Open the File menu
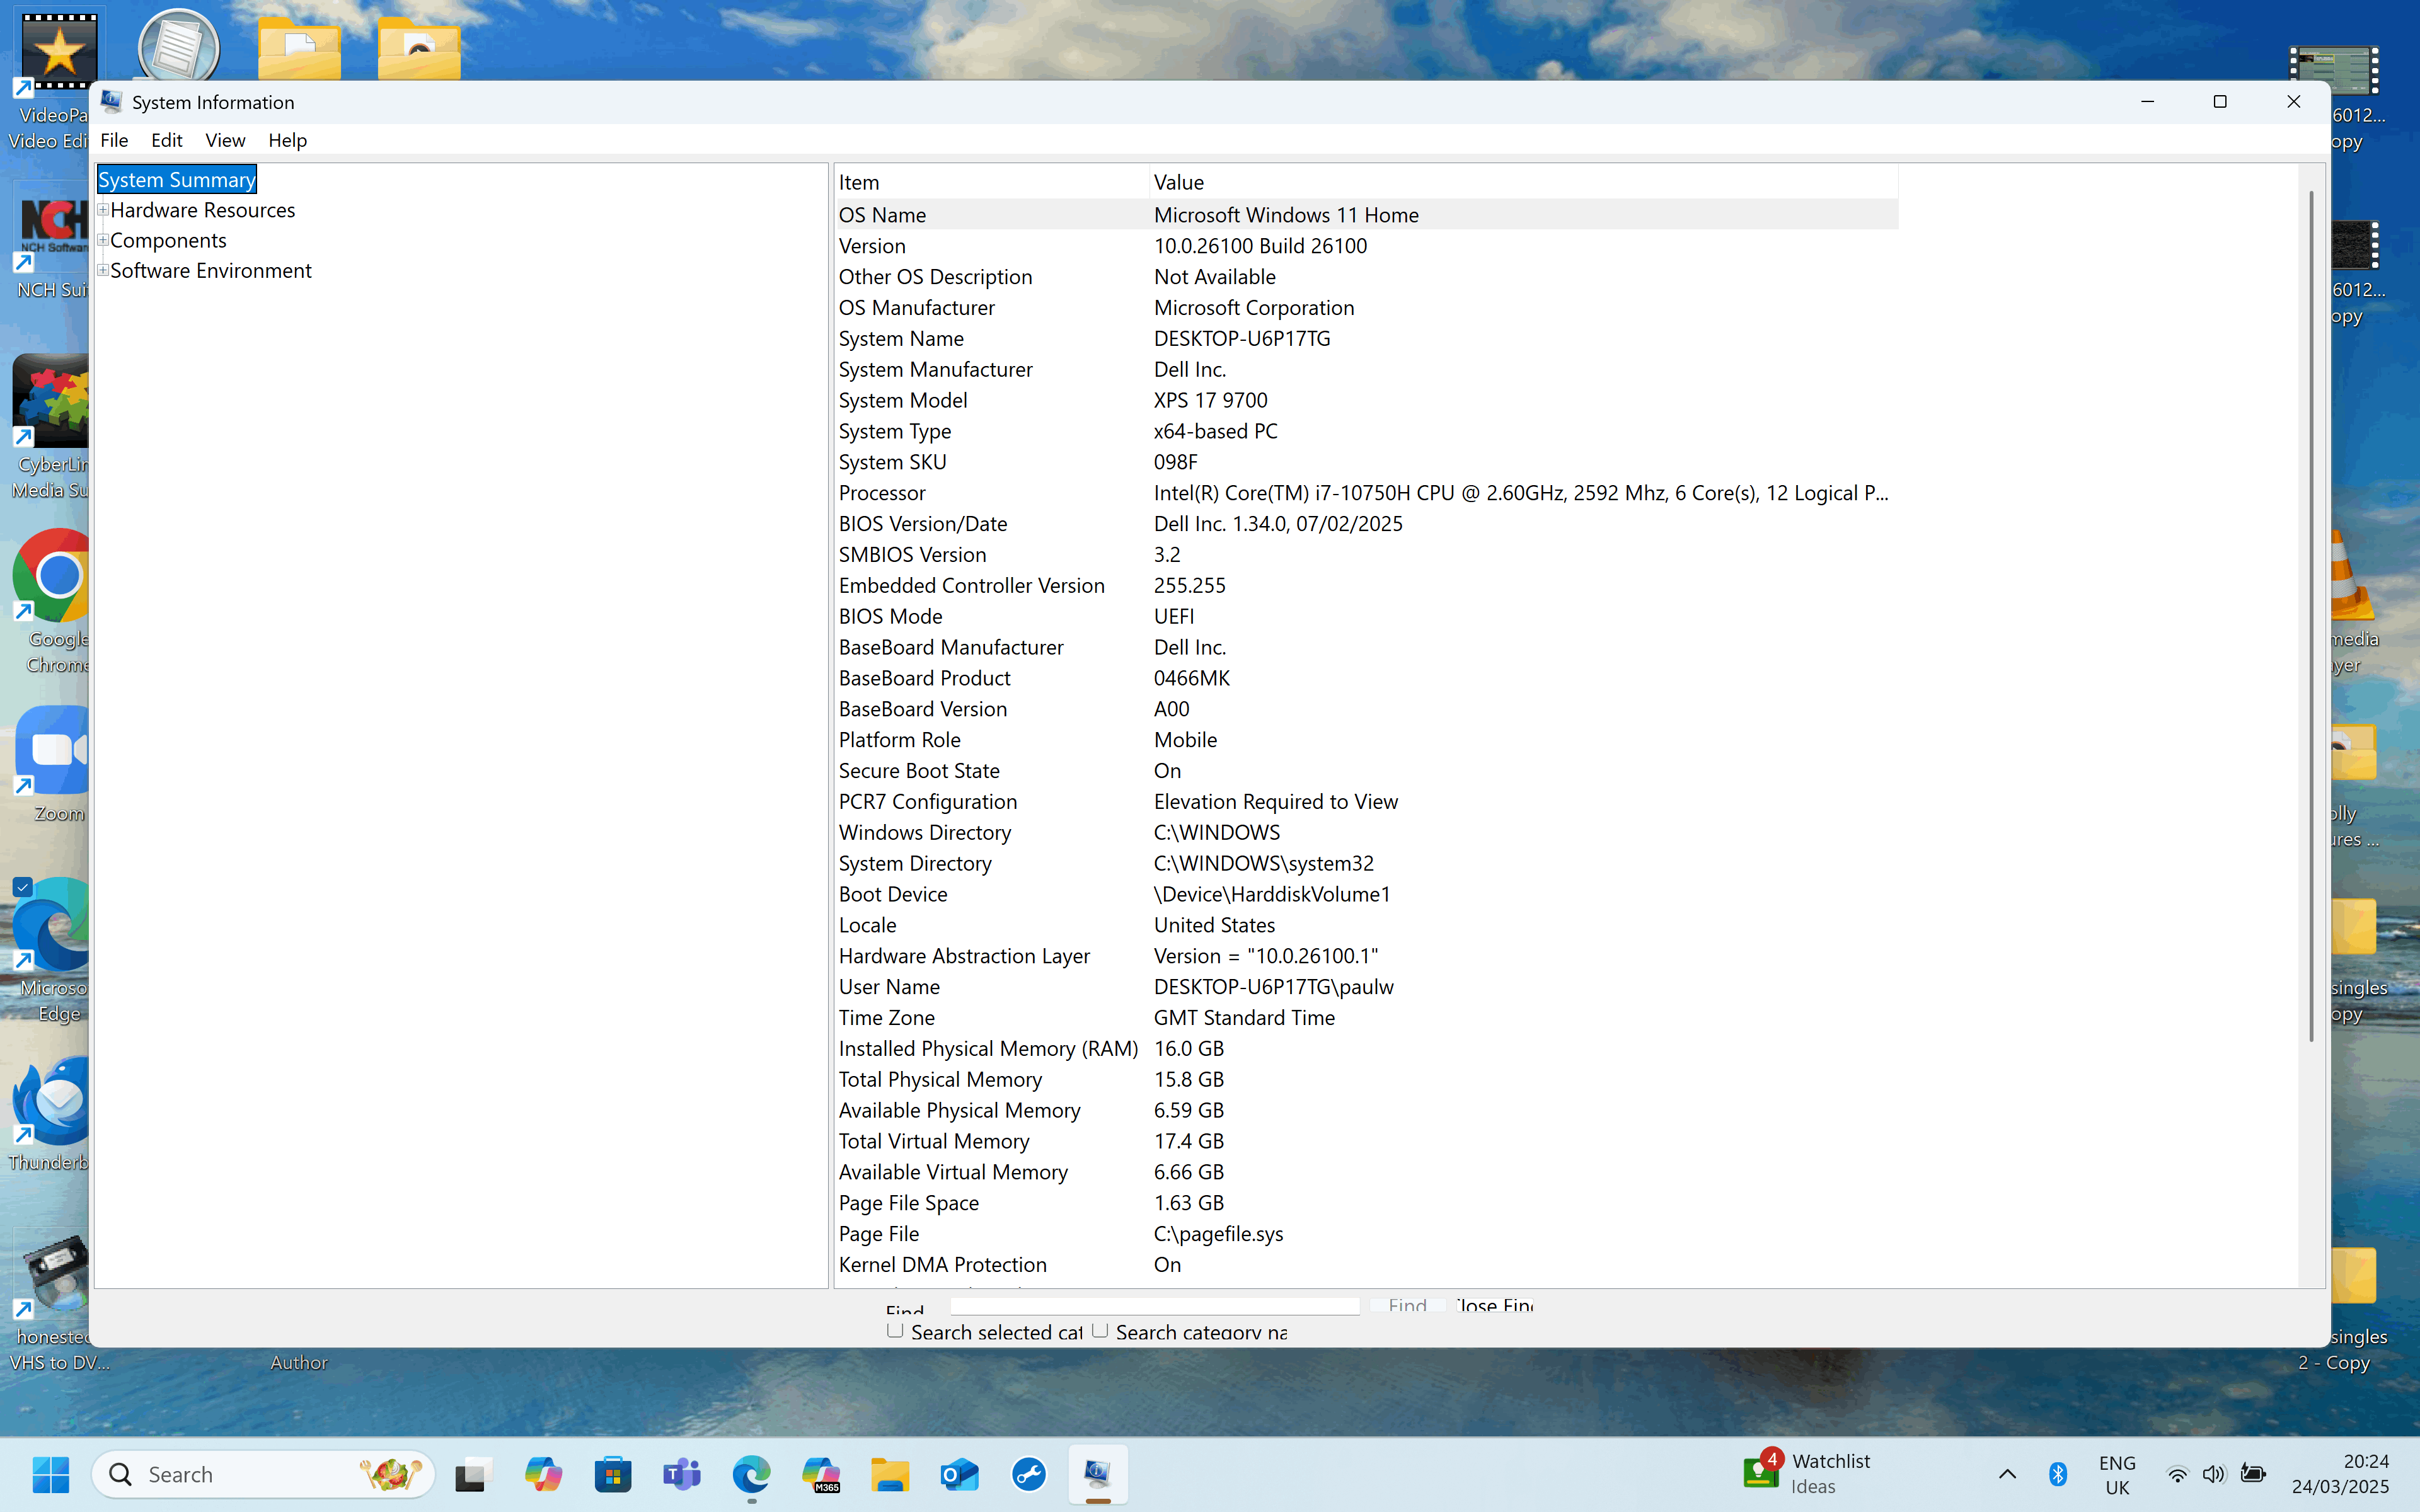 coord(114,140)
